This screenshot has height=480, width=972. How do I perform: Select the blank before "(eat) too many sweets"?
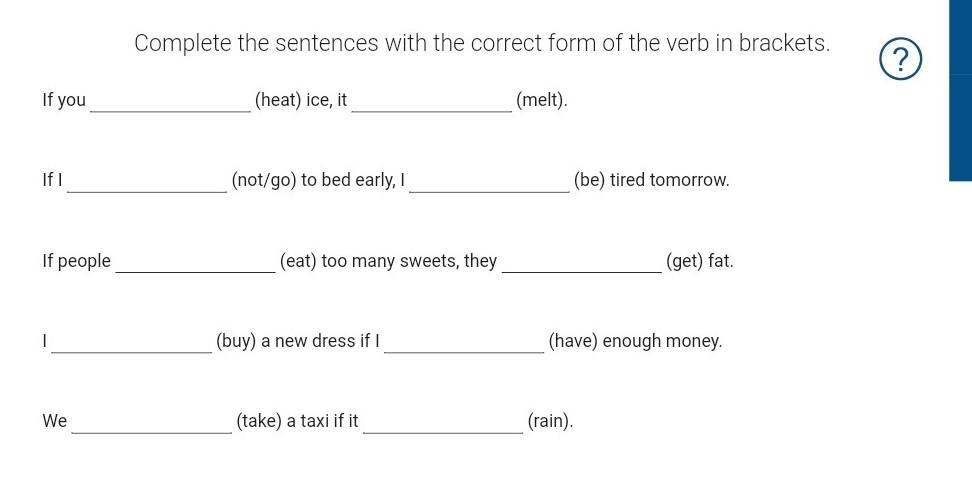click(x=195, y=261)
